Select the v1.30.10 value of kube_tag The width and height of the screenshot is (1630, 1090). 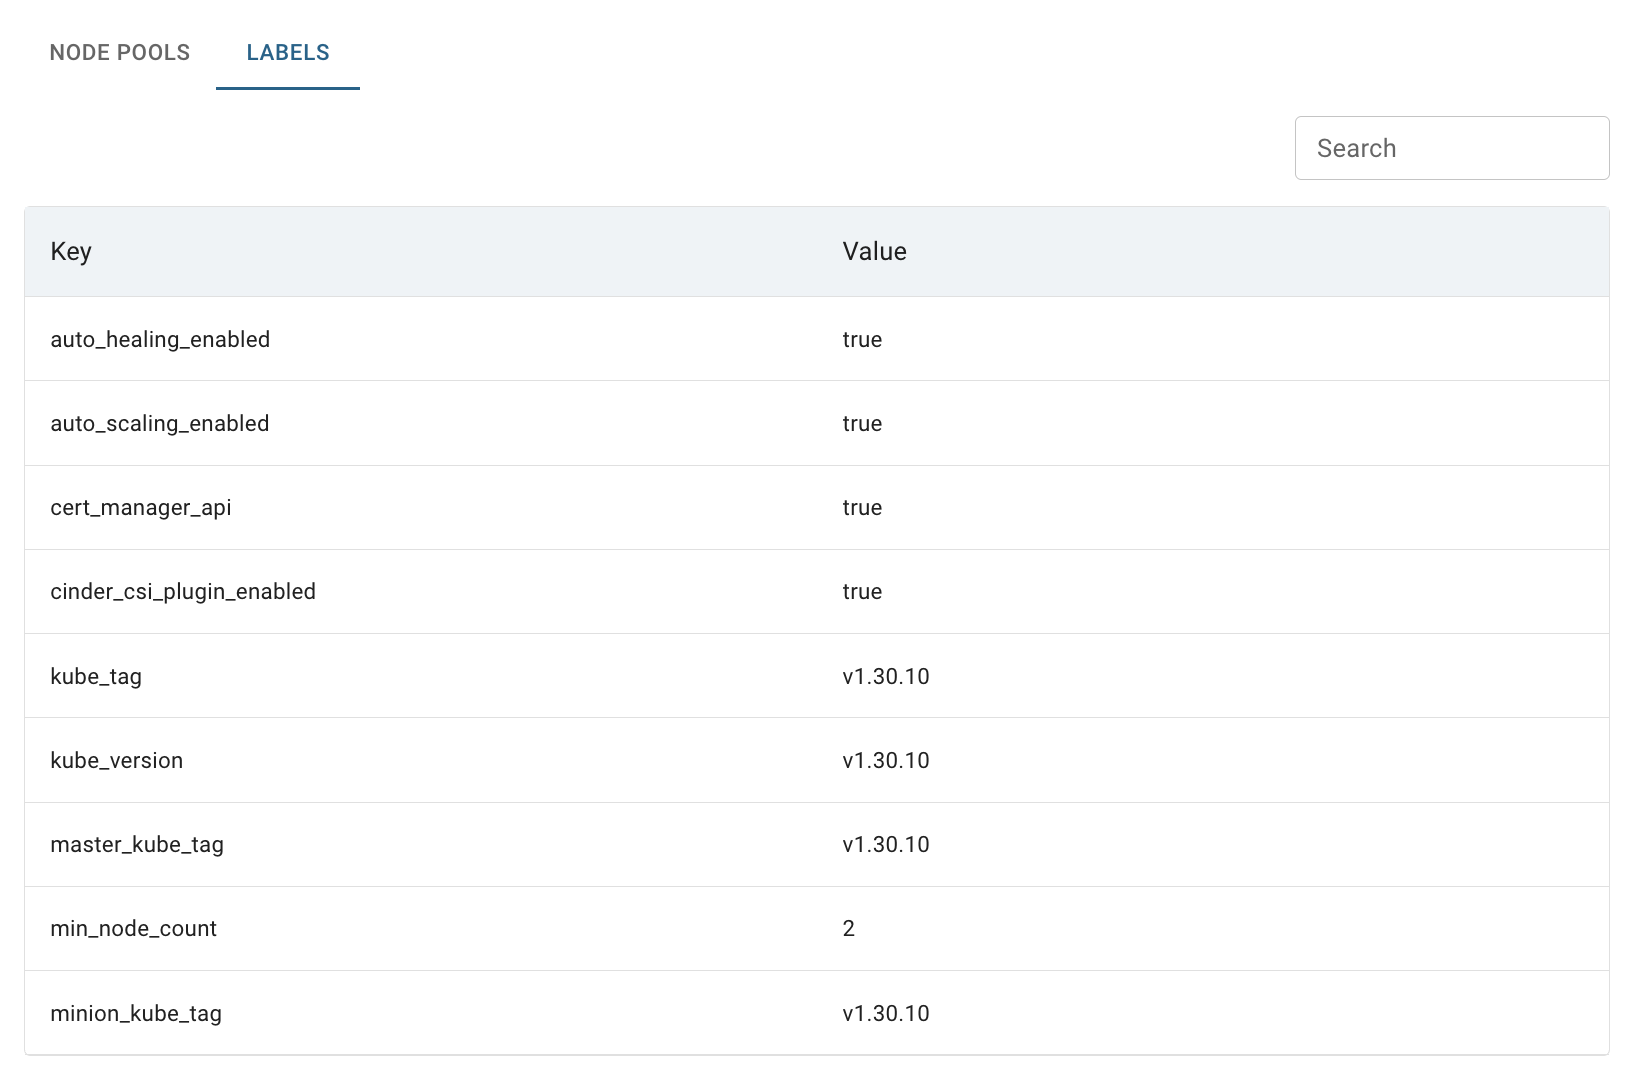886,677
